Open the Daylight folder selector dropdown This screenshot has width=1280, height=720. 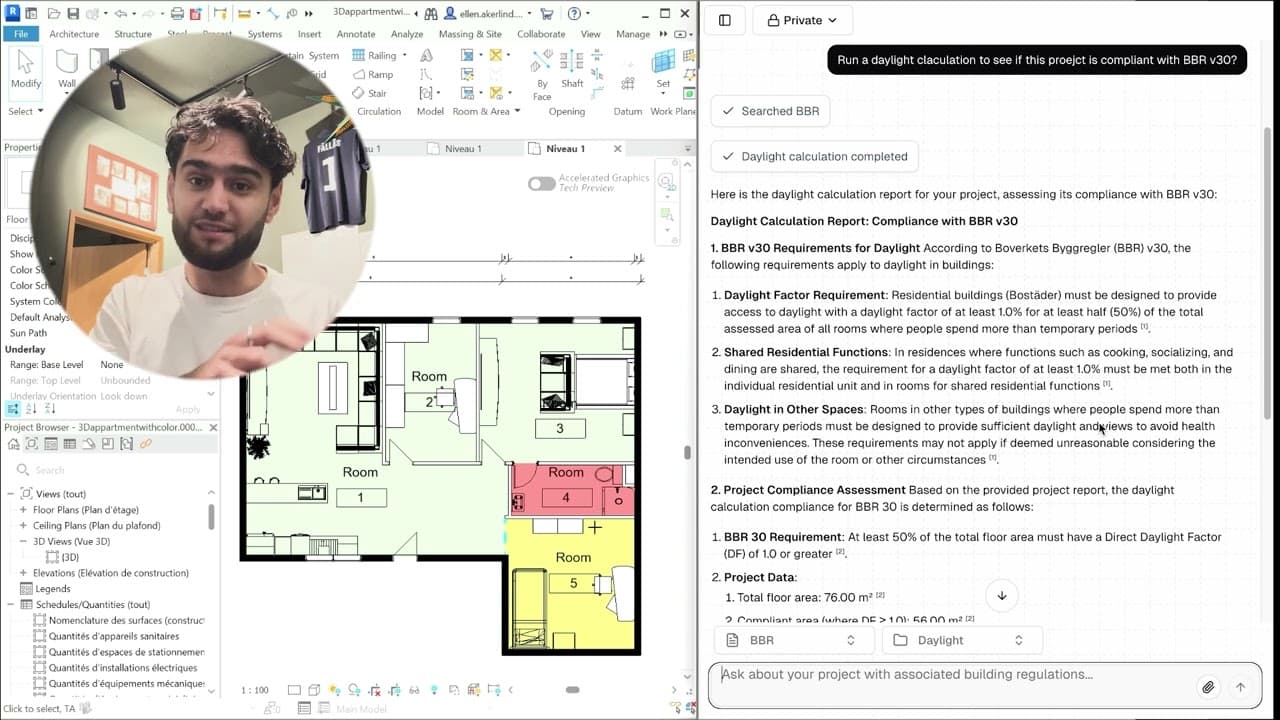[x=960, y=640]
